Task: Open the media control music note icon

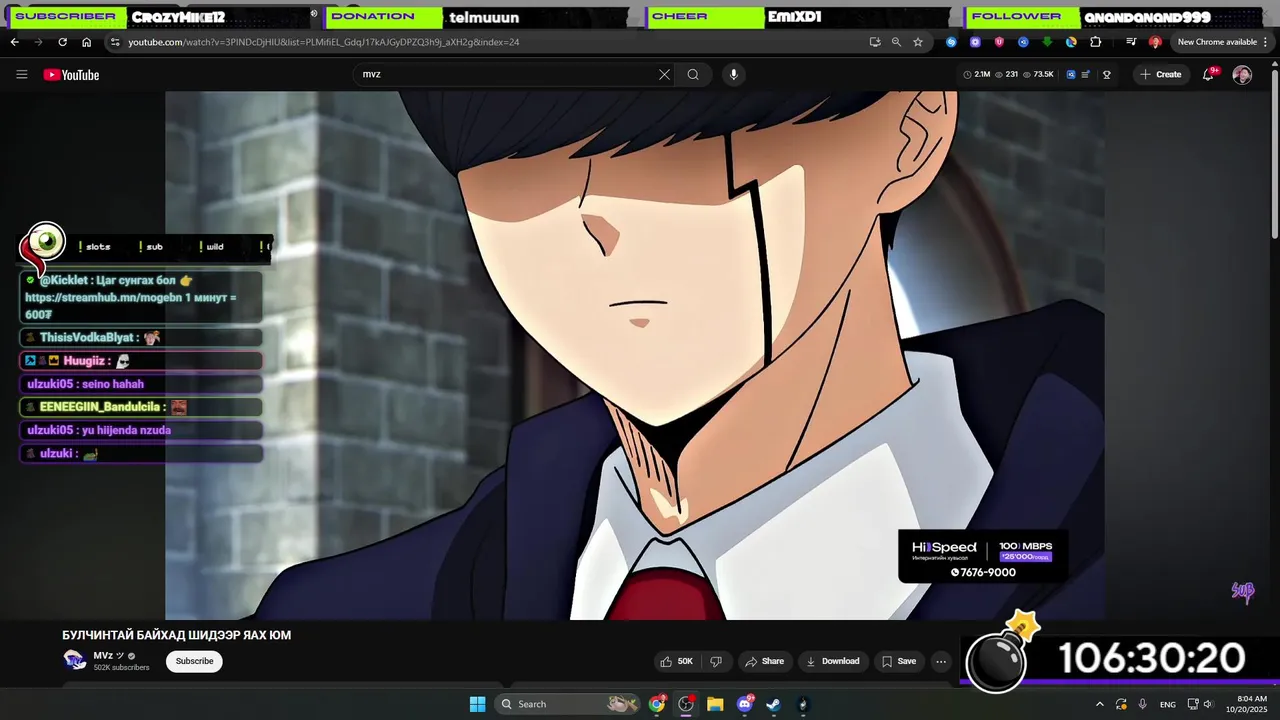Action: [1131, 42]
